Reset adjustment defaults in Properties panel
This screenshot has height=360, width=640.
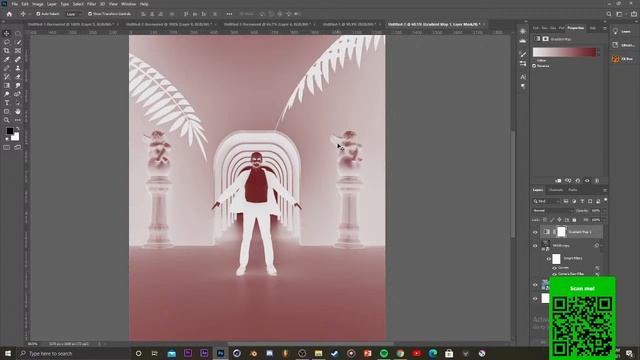(x=578, y=180)
